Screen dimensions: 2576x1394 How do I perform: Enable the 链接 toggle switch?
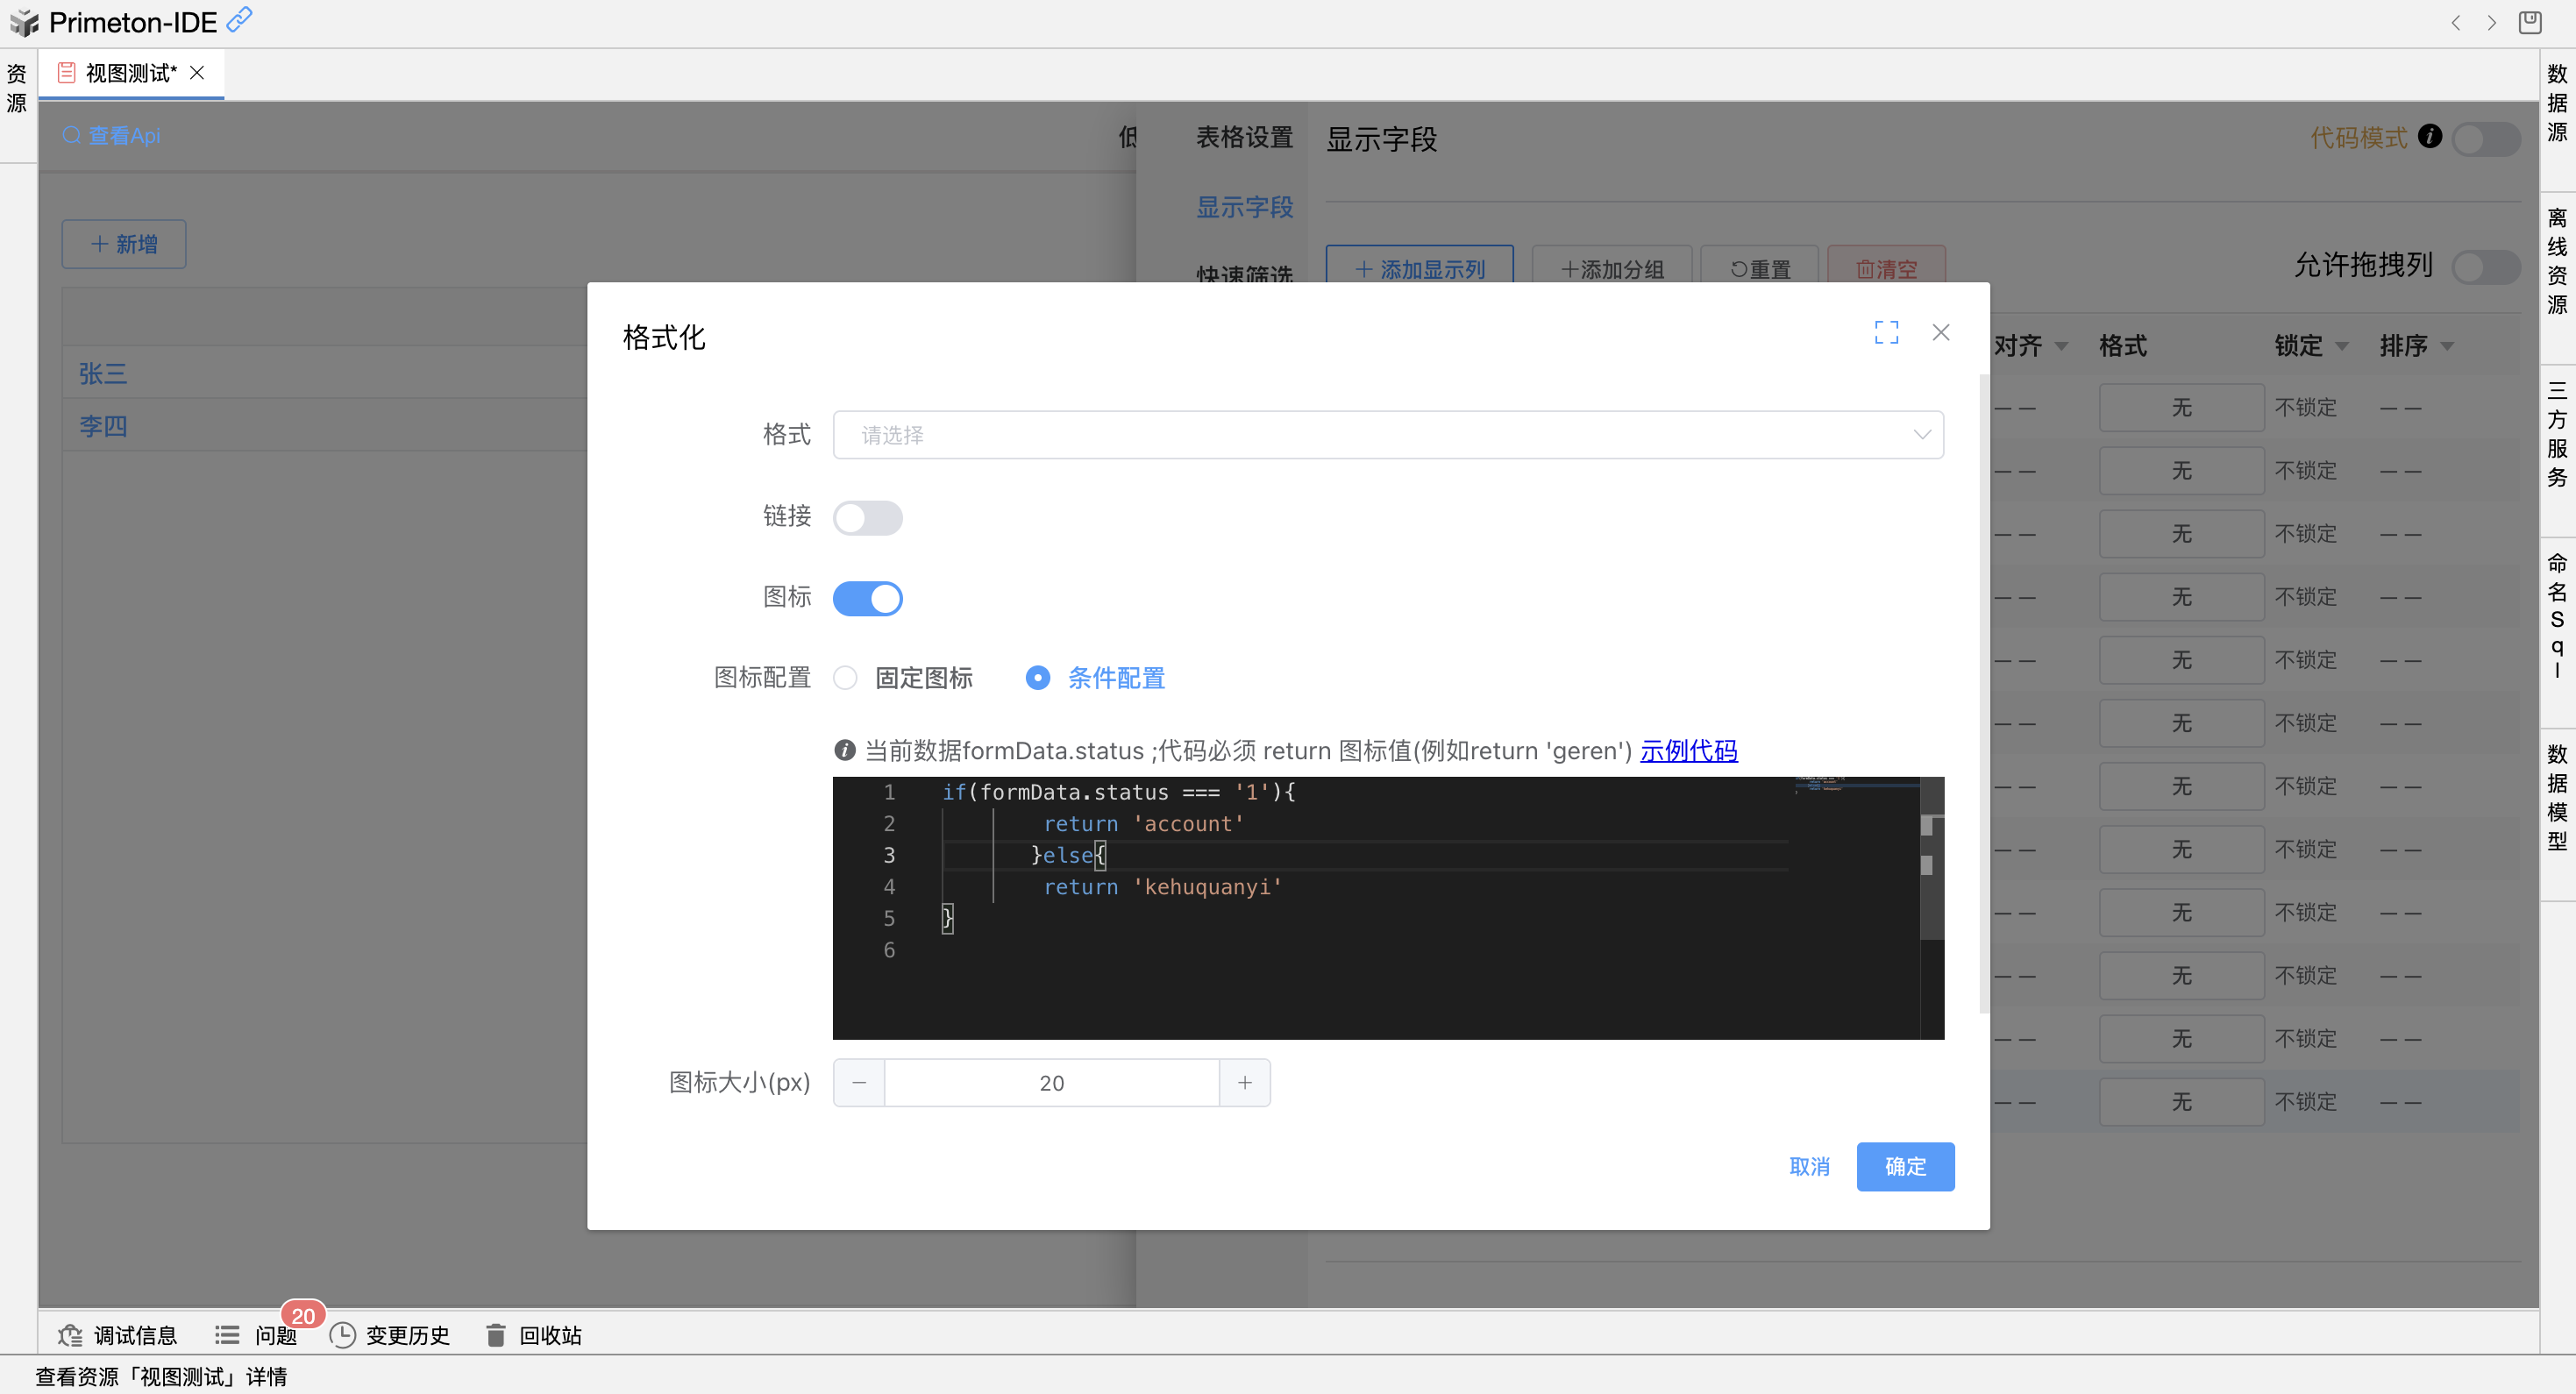[x=867, y=518]
